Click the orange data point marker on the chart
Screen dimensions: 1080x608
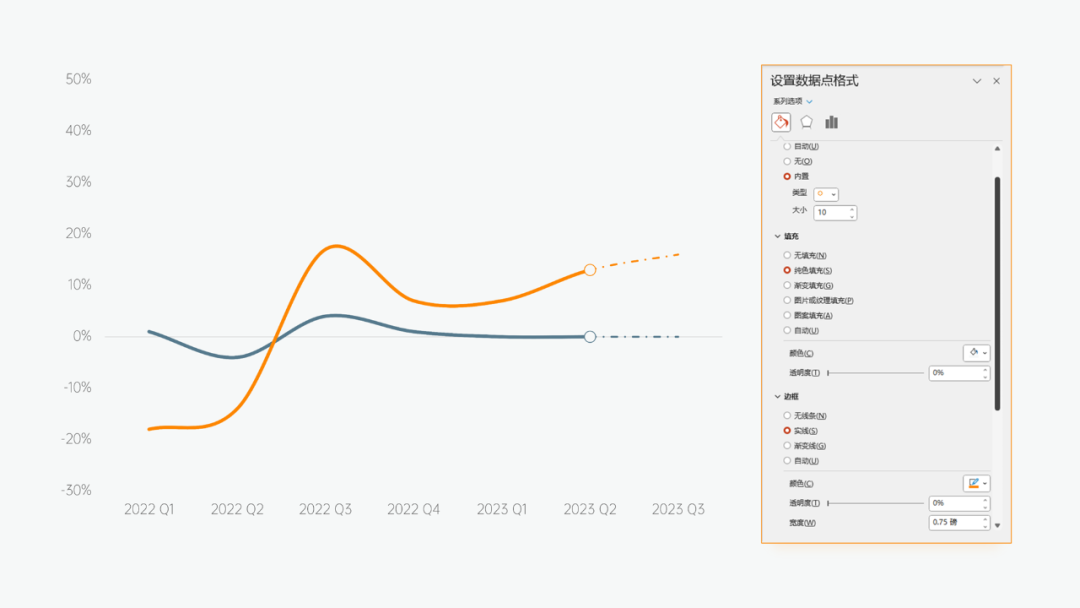click(590, 270)
